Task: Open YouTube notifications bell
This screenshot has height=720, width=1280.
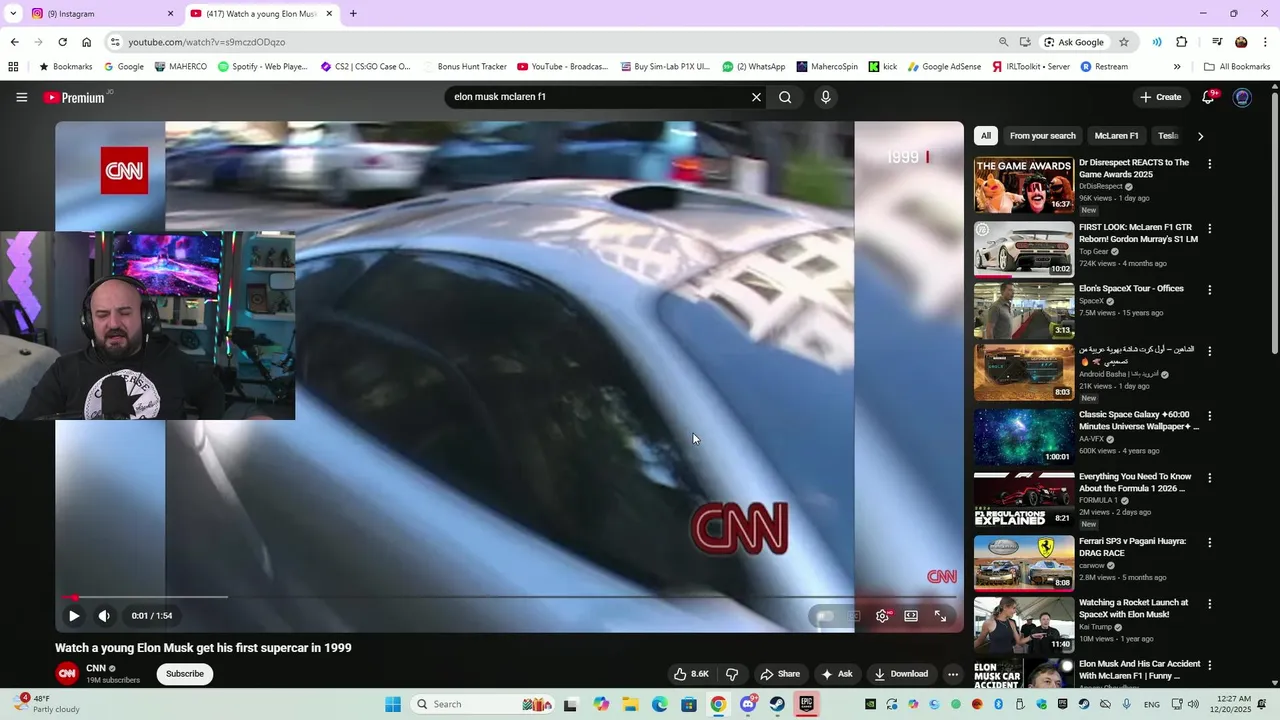Action: (x=1209, y=97)
